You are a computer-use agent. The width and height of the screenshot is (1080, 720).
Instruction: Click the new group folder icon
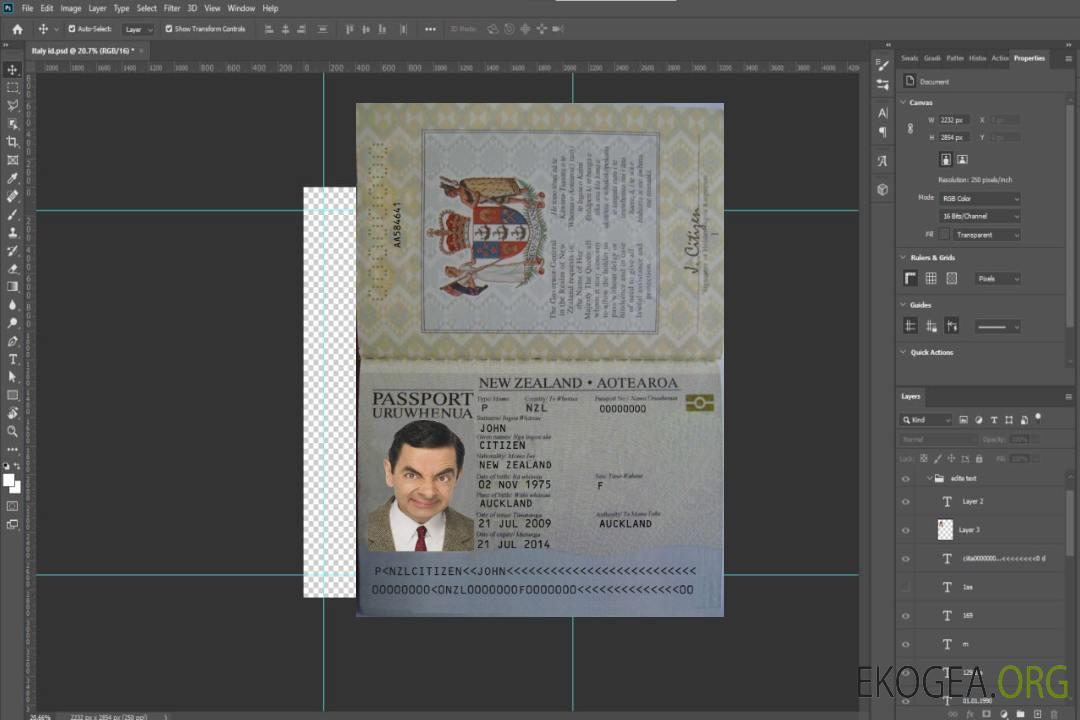pos(1020,714)
